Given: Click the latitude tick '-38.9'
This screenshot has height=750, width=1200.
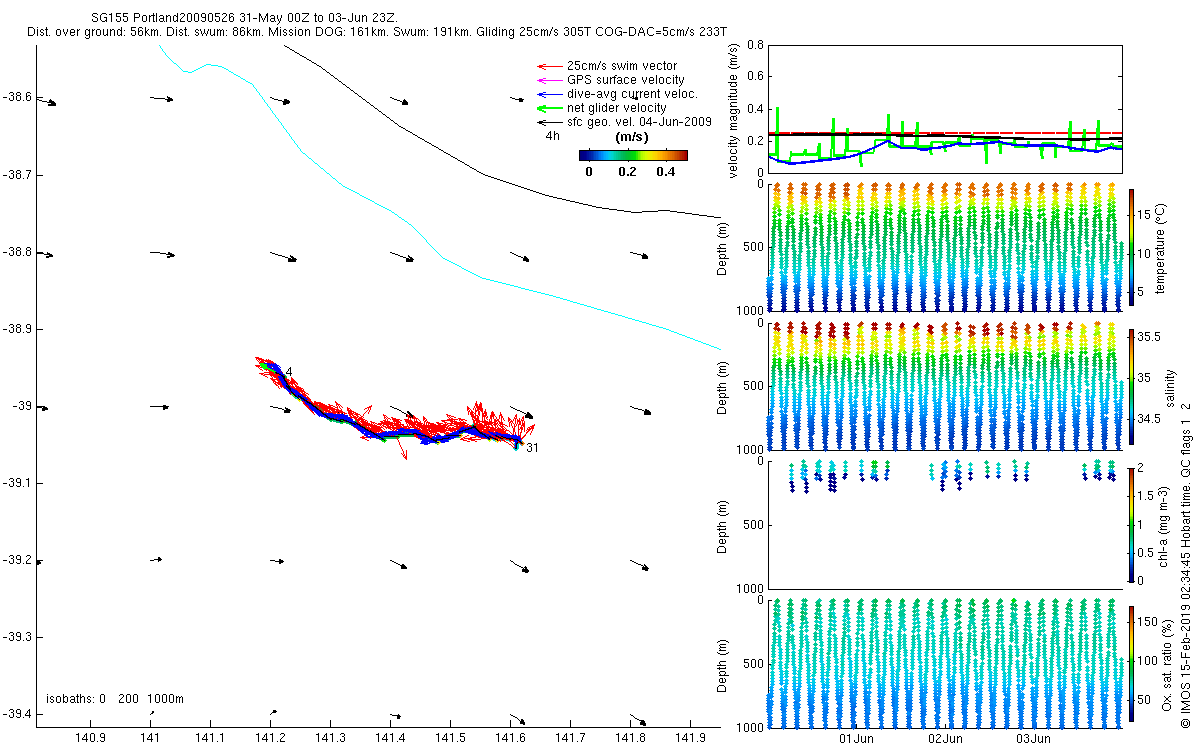Looking at the screenshot, I should click(17, 329).
